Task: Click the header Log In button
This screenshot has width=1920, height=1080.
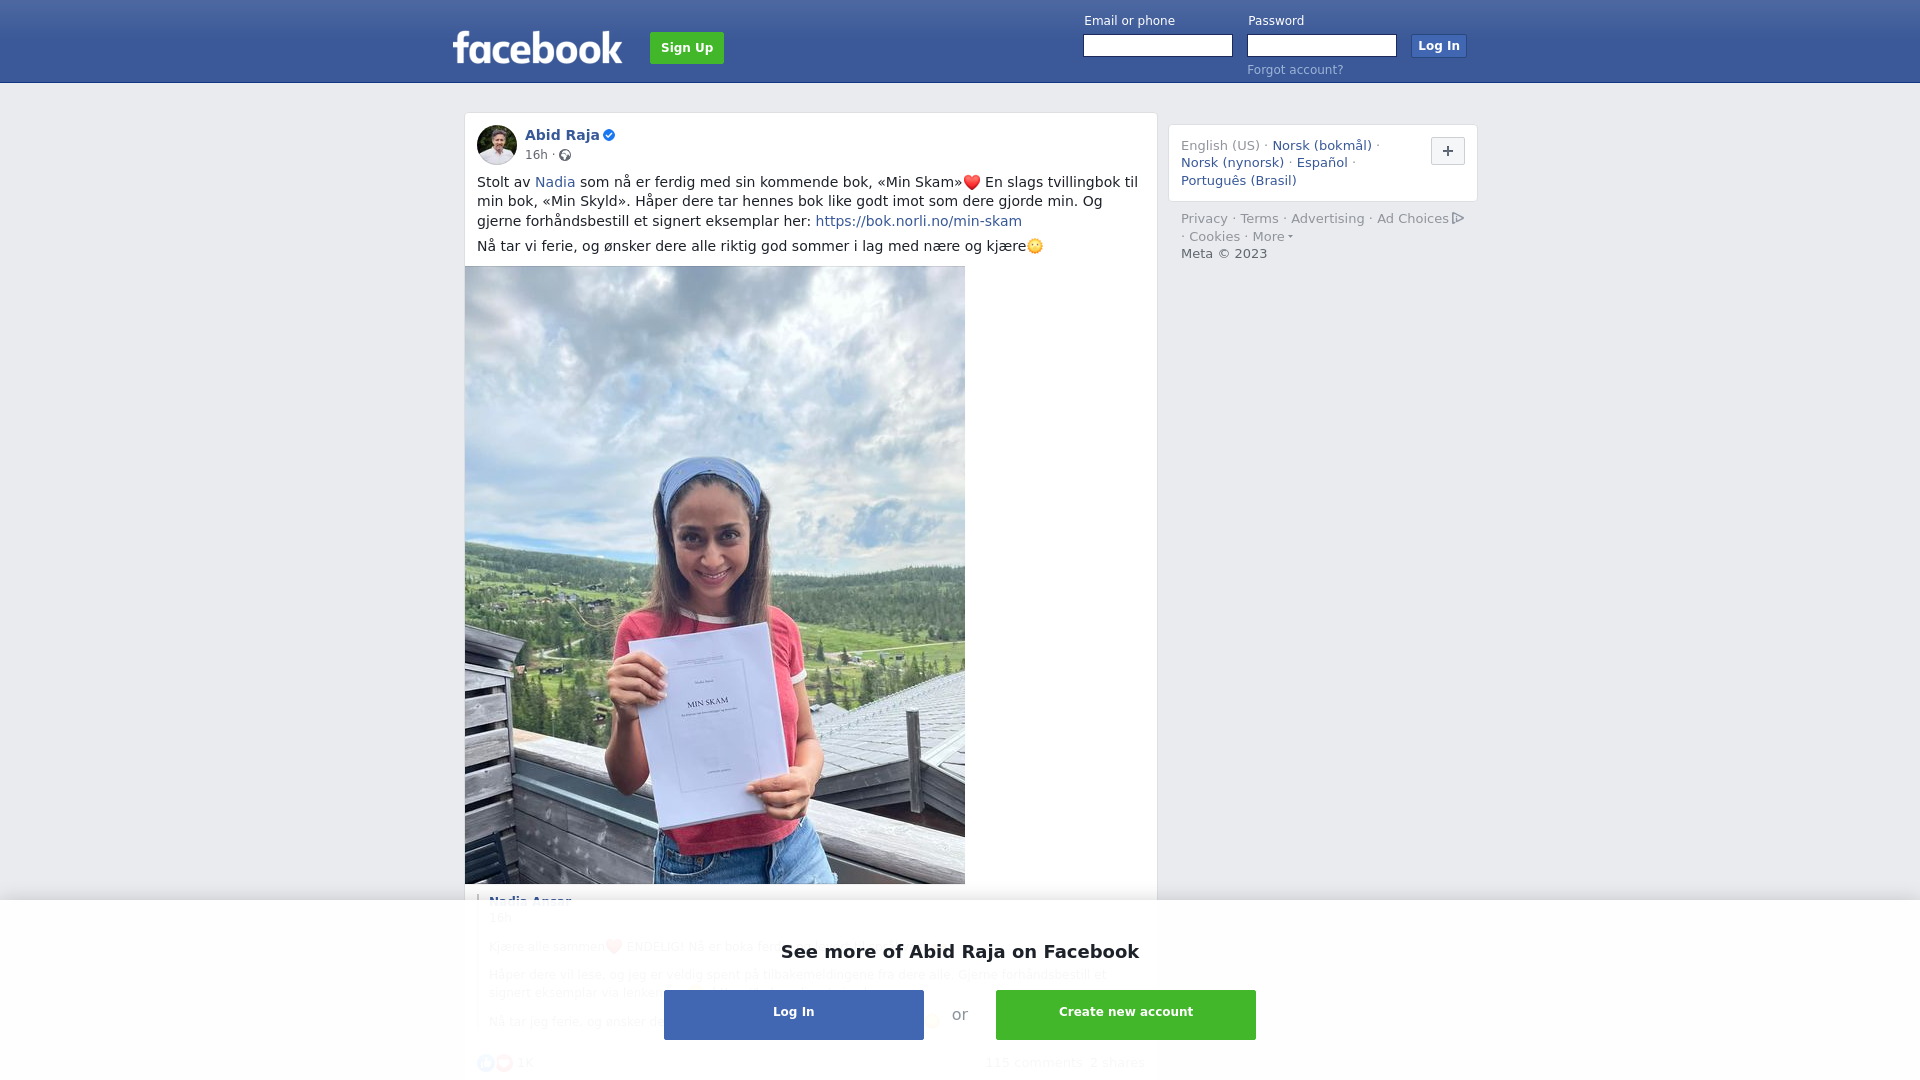Action: [x=1439, y=46]
